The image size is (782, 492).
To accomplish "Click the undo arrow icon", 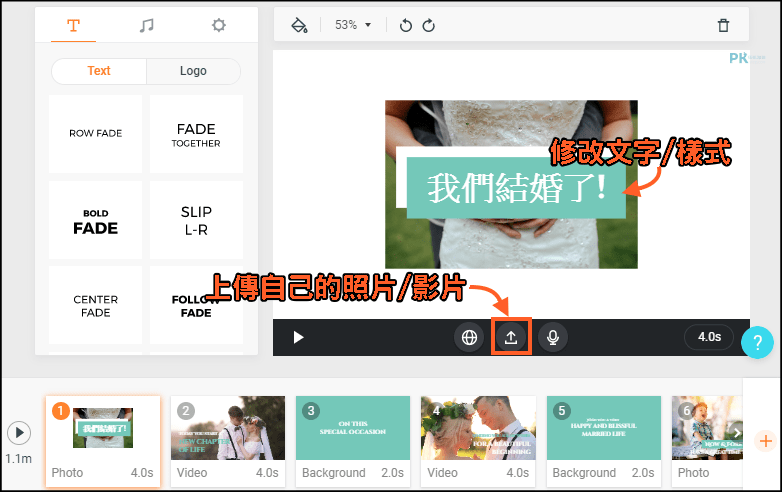I will coord(405,25).
